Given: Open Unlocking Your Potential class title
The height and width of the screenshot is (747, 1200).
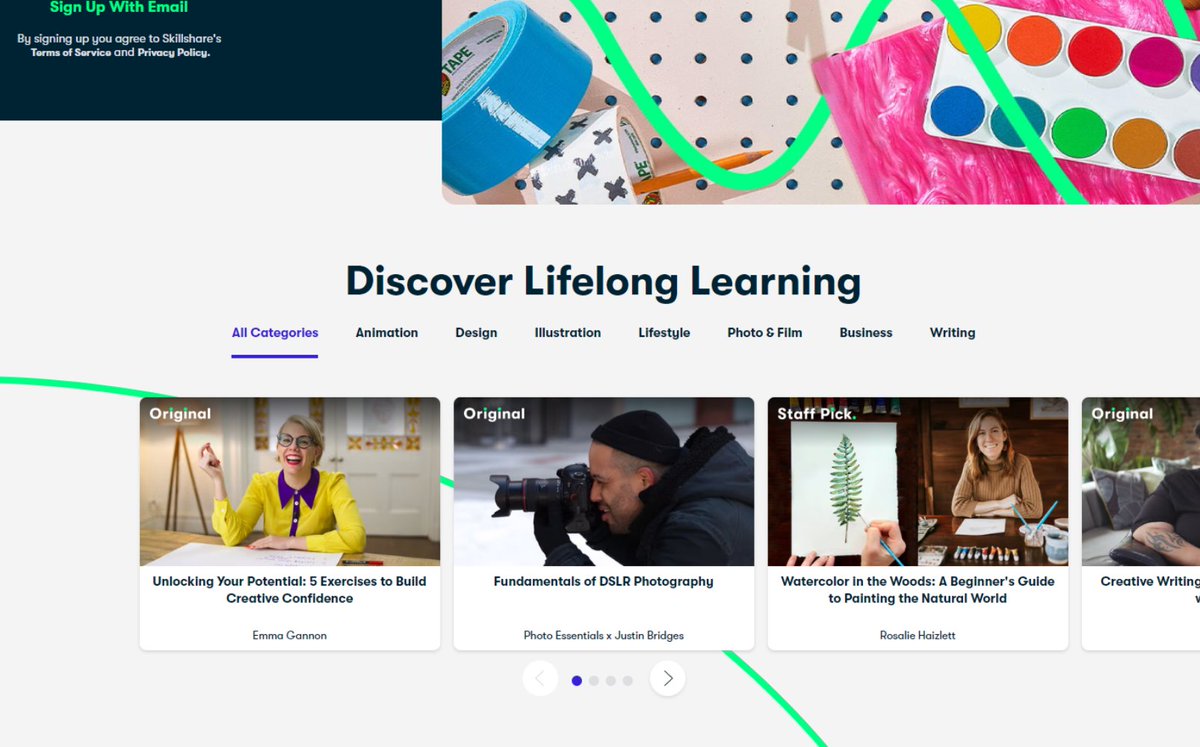Looking at the screenshot, I should pos(289,590).
